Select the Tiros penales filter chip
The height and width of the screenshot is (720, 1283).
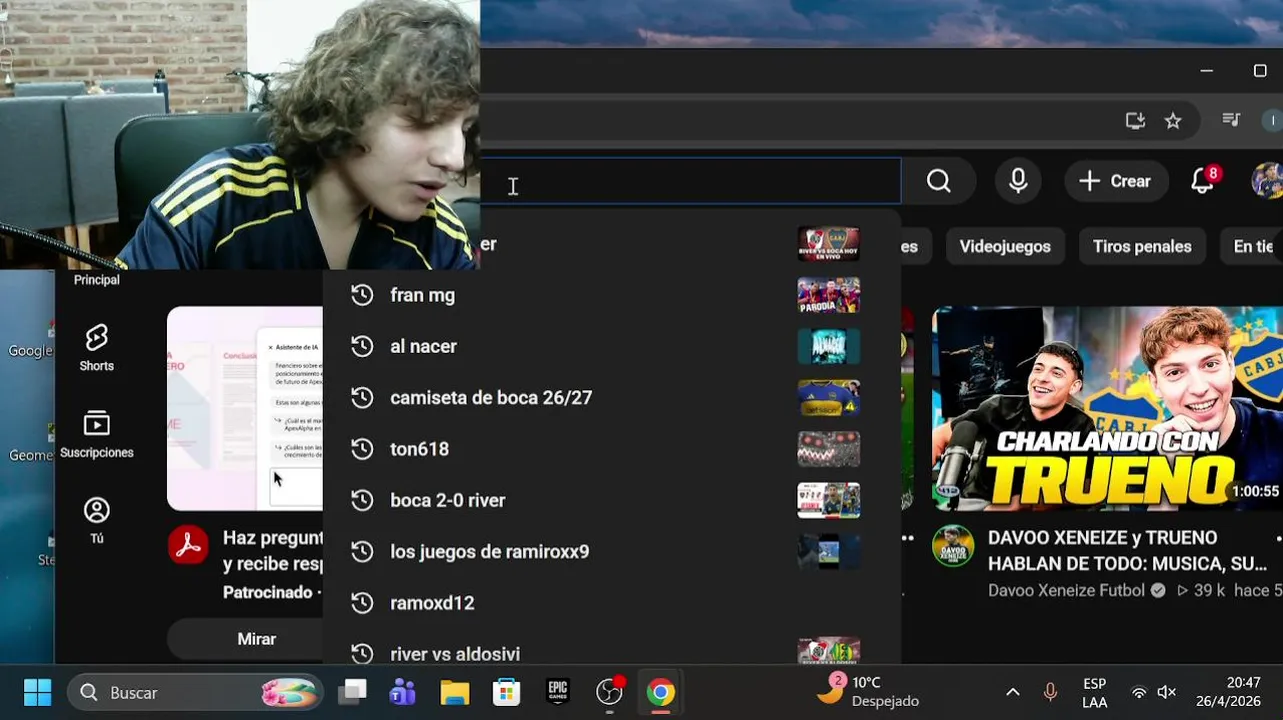tap(1142, 246)
